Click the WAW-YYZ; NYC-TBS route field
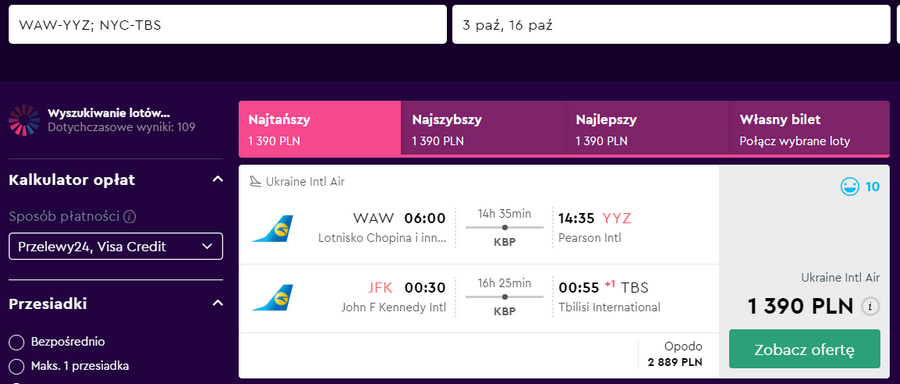This screenshot has width=900, height=384. (x=227, y=25)
